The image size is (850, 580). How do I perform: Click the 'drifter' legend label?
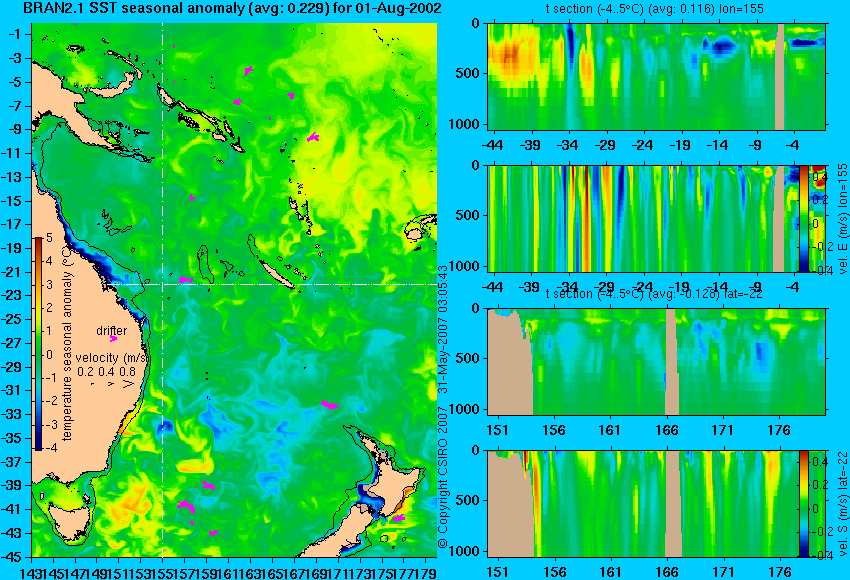pos(112,331)
